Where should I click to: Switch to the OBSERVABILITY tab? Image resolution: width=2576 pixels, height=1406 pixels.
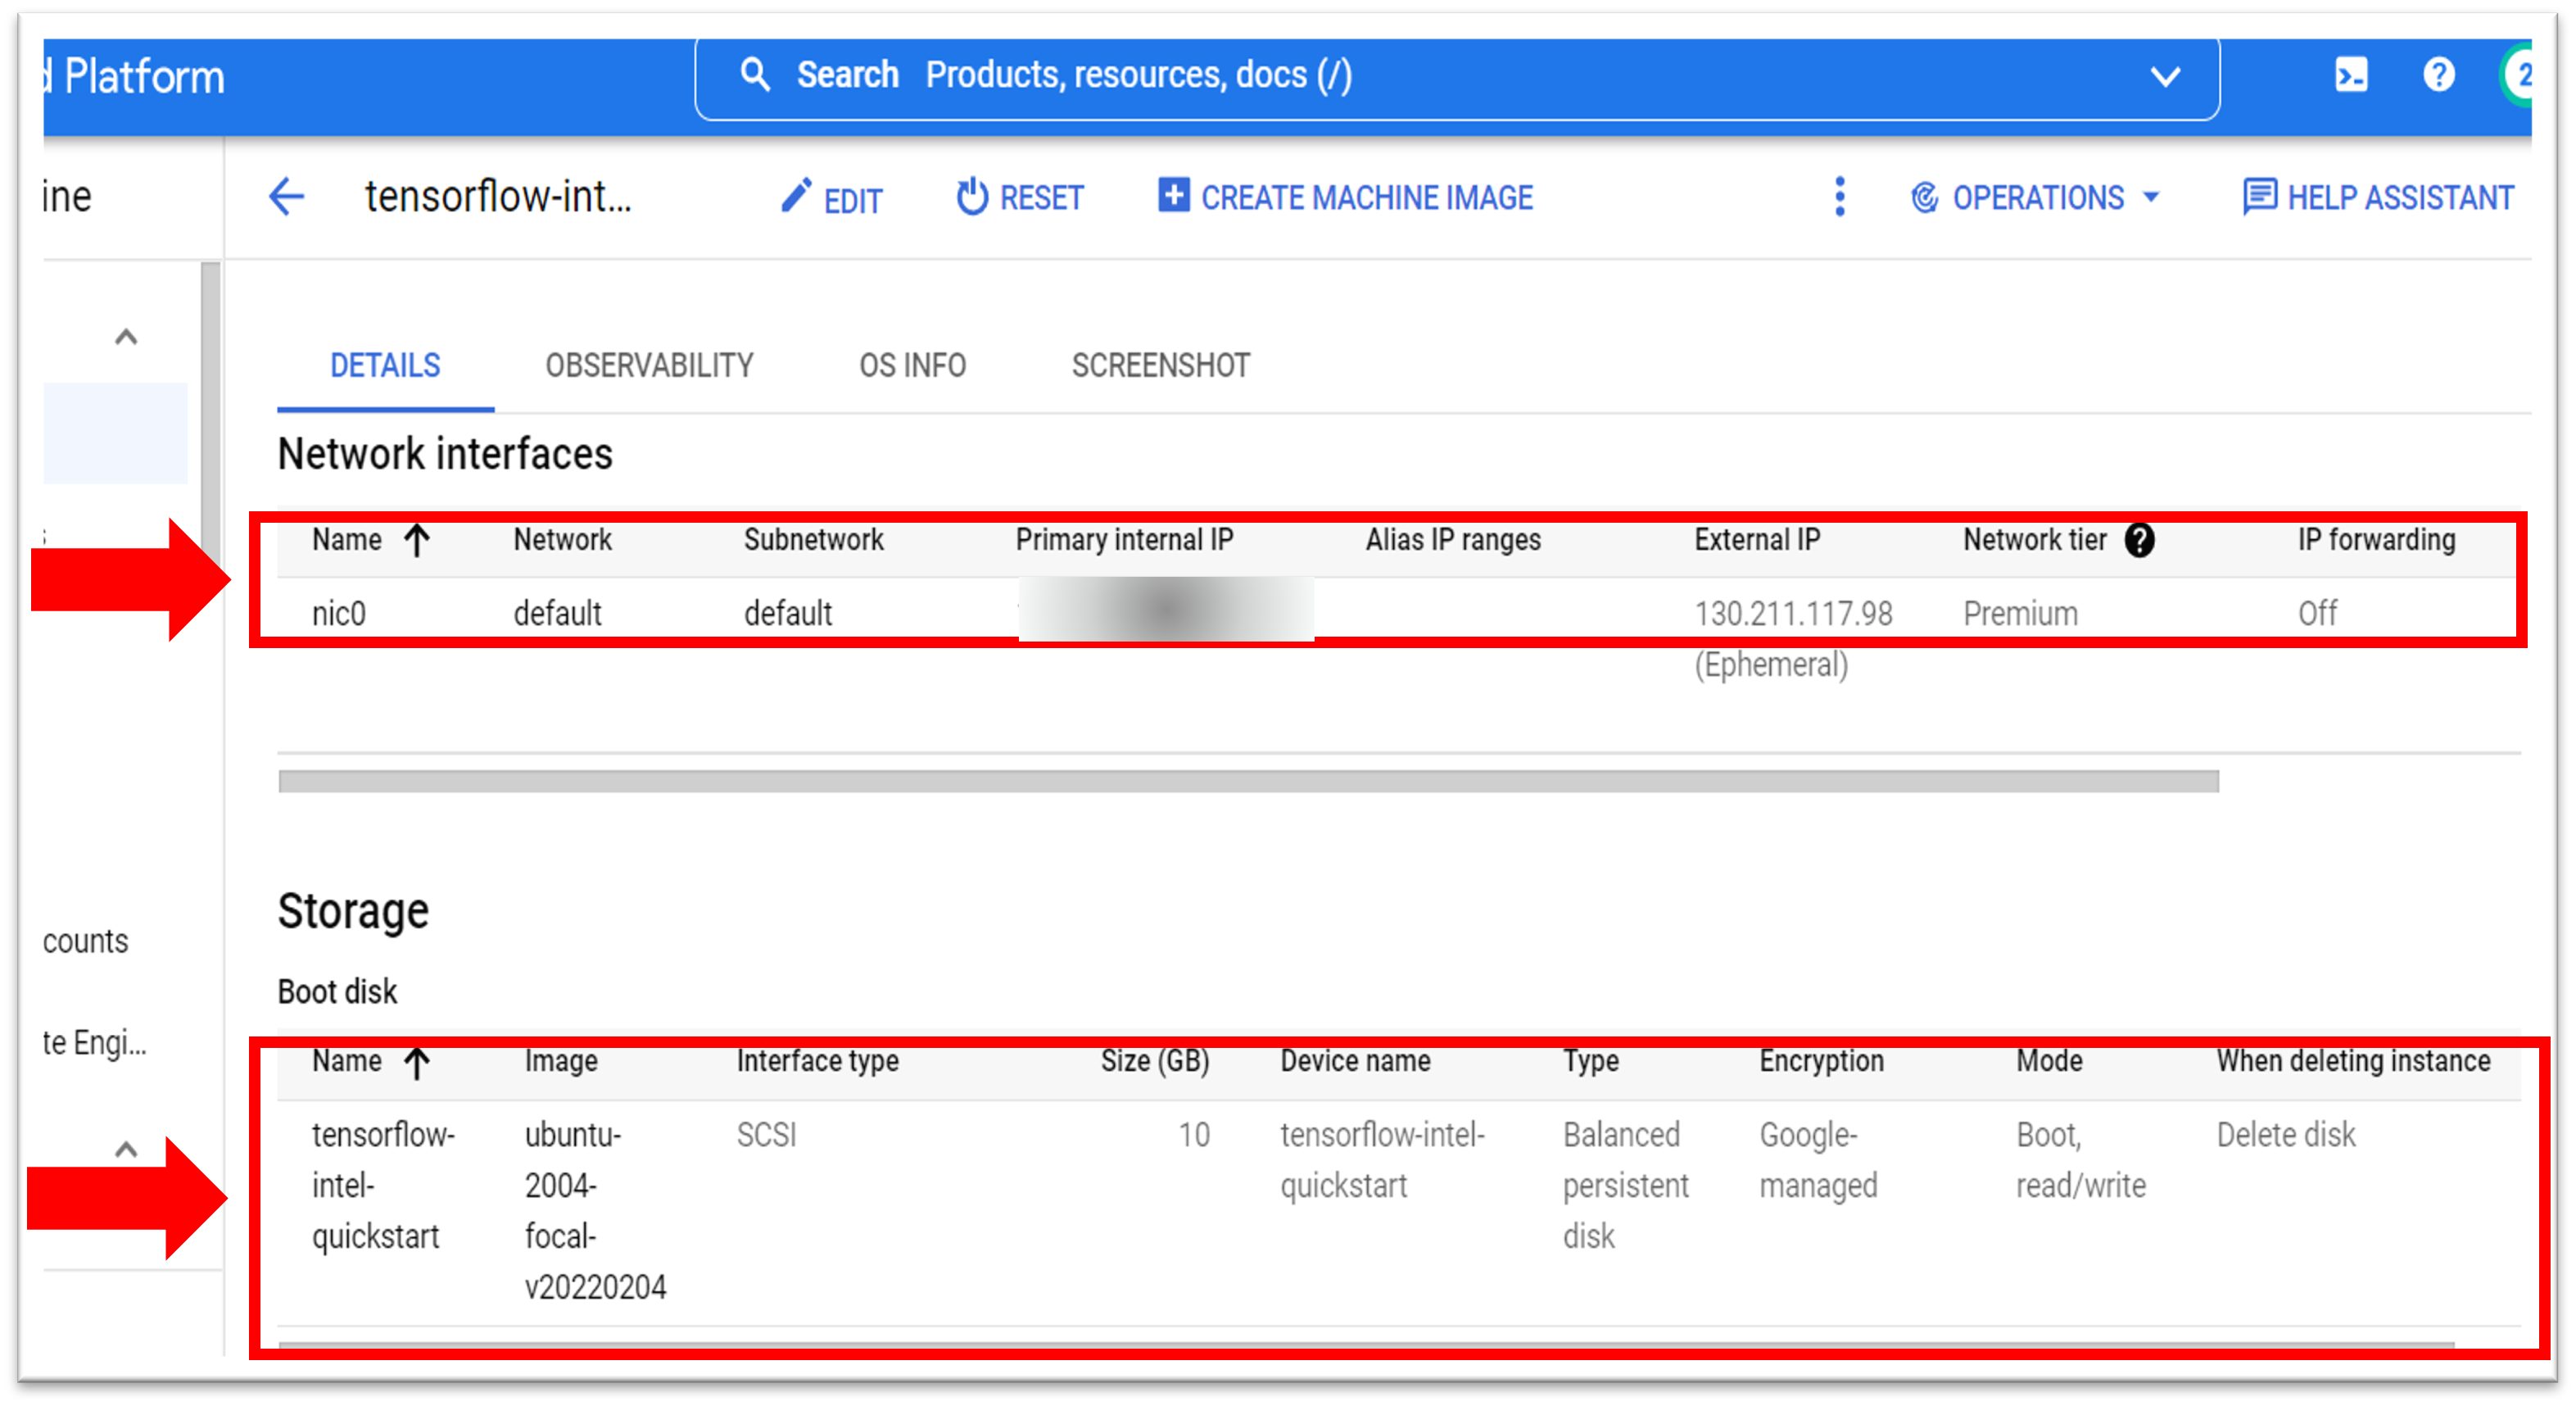pyautogui.click(x=649, y=366)
